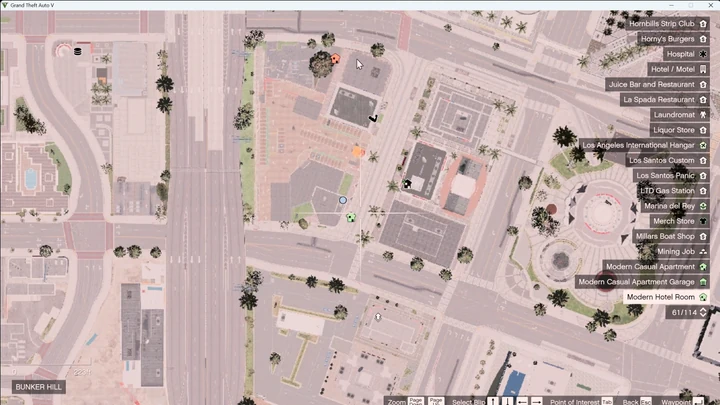This screenshot has height=405, width=720.
Task: Click the Laundromat icon in the legend
Action: pos(703,115)
